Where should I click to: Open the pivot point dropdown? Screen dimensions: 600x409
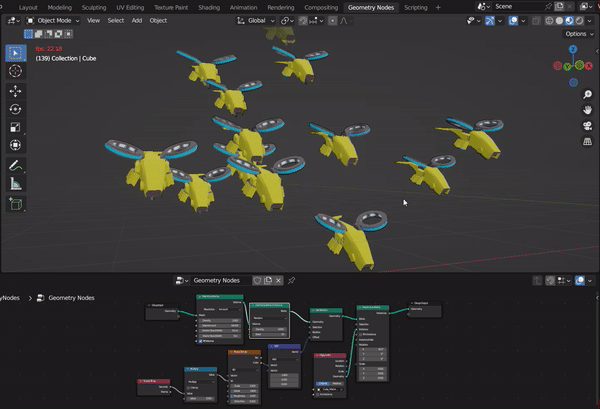tap(287, 21)
